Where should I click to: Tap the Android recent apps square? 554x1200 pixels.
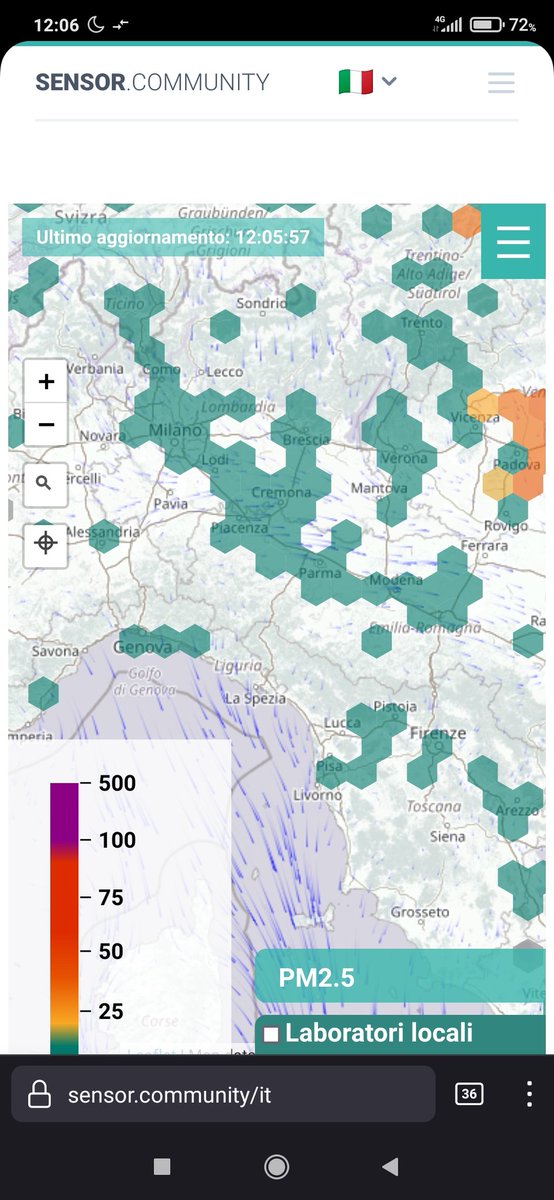pos(162,1166)
